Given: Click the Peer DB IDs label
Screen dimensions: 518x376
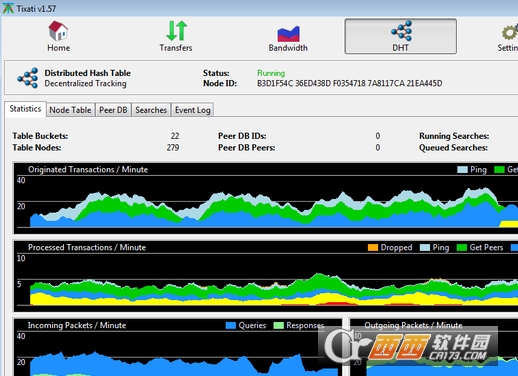Looking at the screenshot, I should 242,136.
